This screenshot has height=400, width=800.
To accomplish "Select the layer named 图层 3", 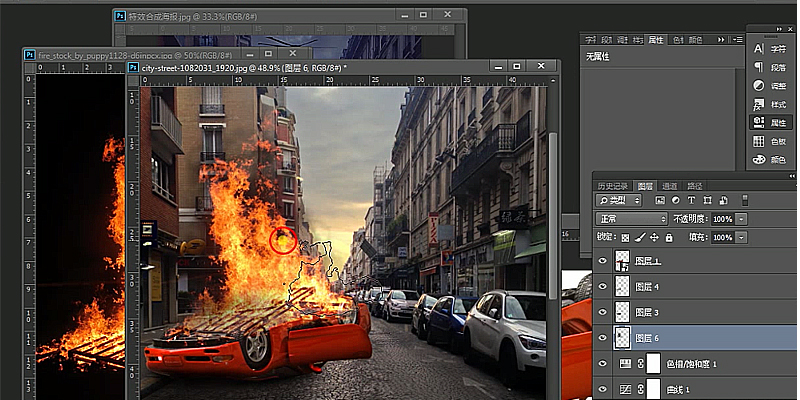I will (647, 312).
